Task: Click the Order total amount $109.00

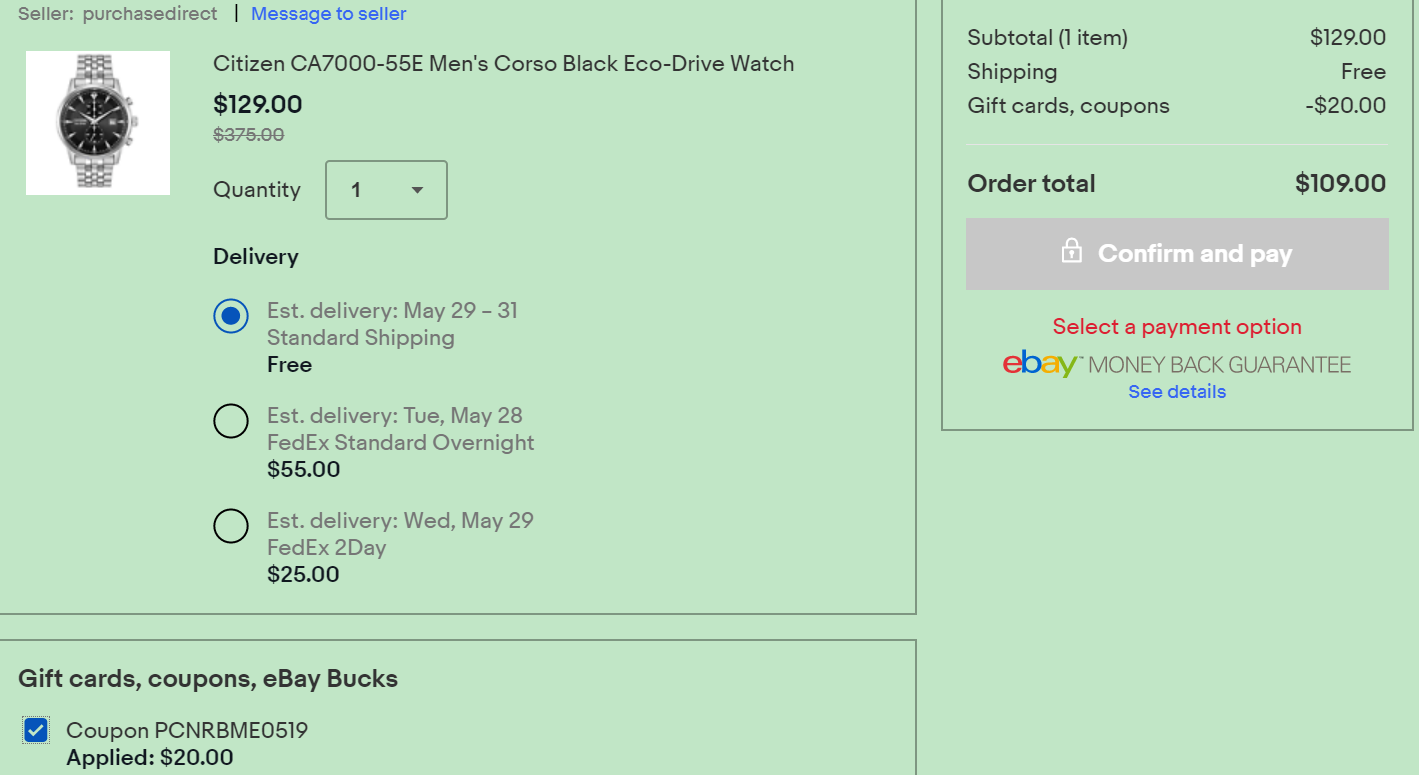Action: coord(1340,184)
